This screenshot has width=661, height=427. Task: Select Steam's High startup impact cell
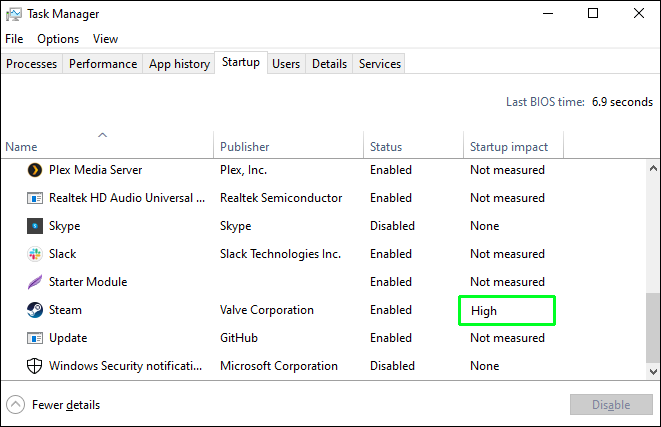pyautogui.click(x=507, y=310)
